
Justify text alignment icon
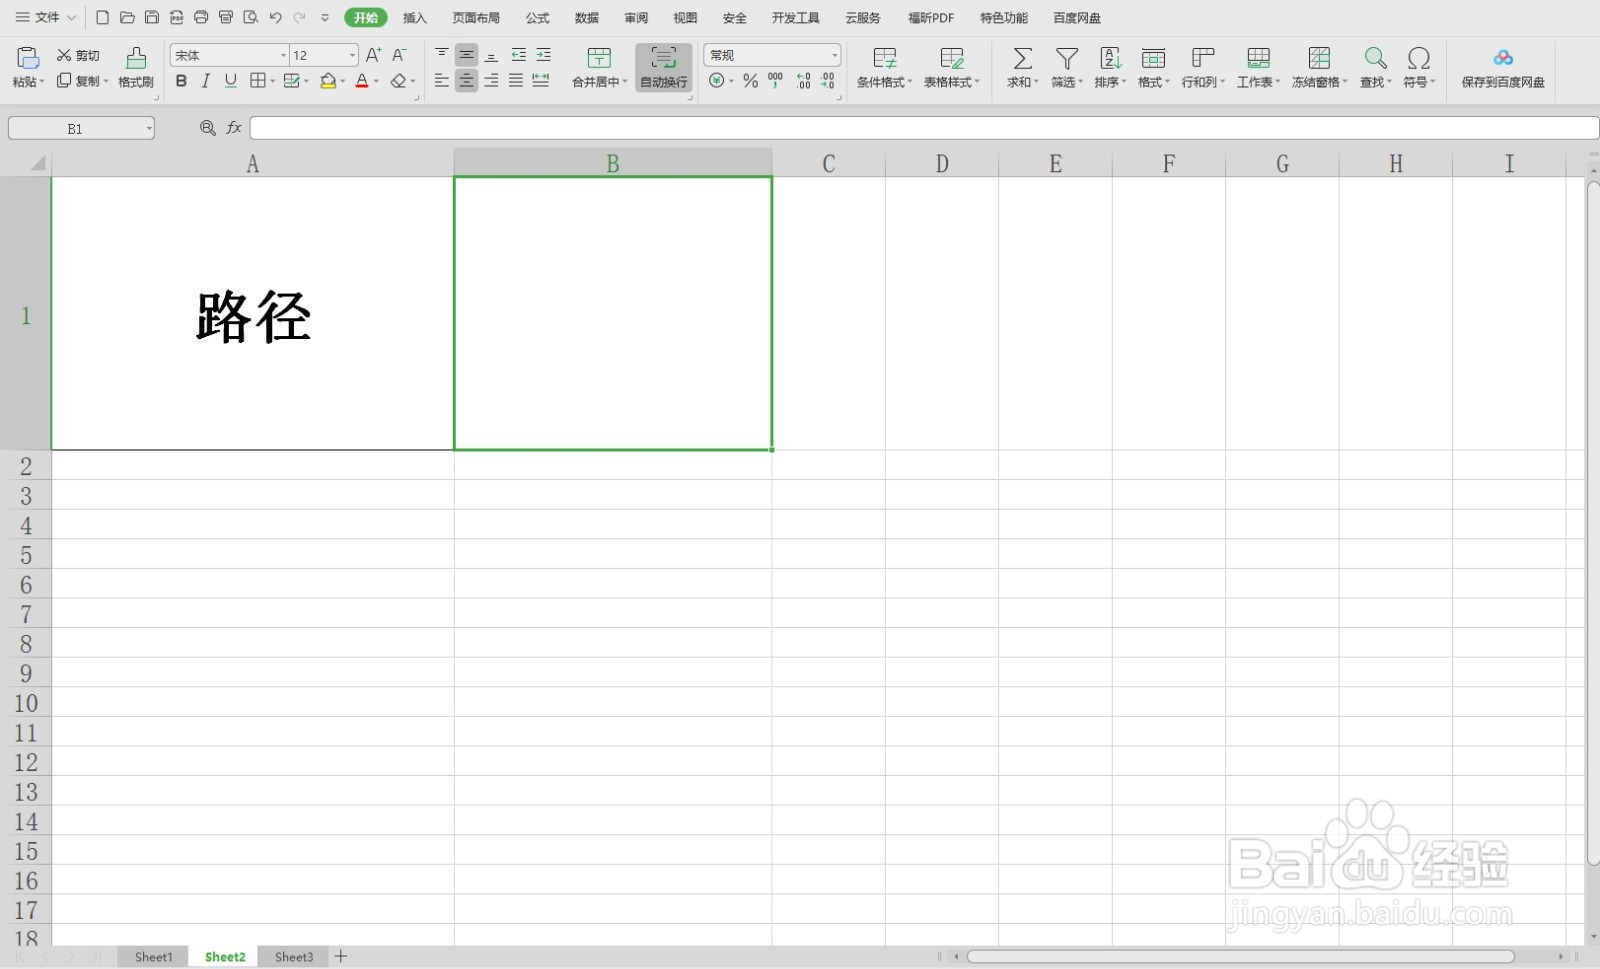(x=516, y=81)
